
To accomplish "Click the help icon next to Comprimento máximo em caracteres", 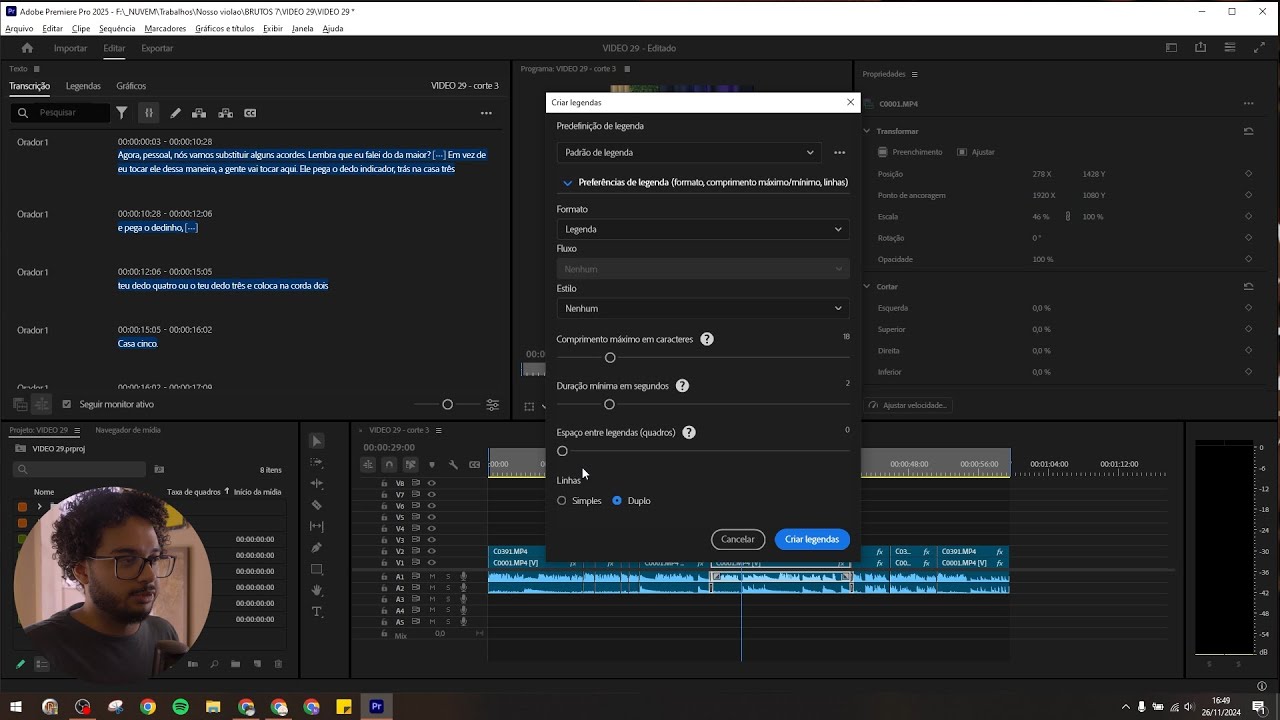I will tap(707, 339).
